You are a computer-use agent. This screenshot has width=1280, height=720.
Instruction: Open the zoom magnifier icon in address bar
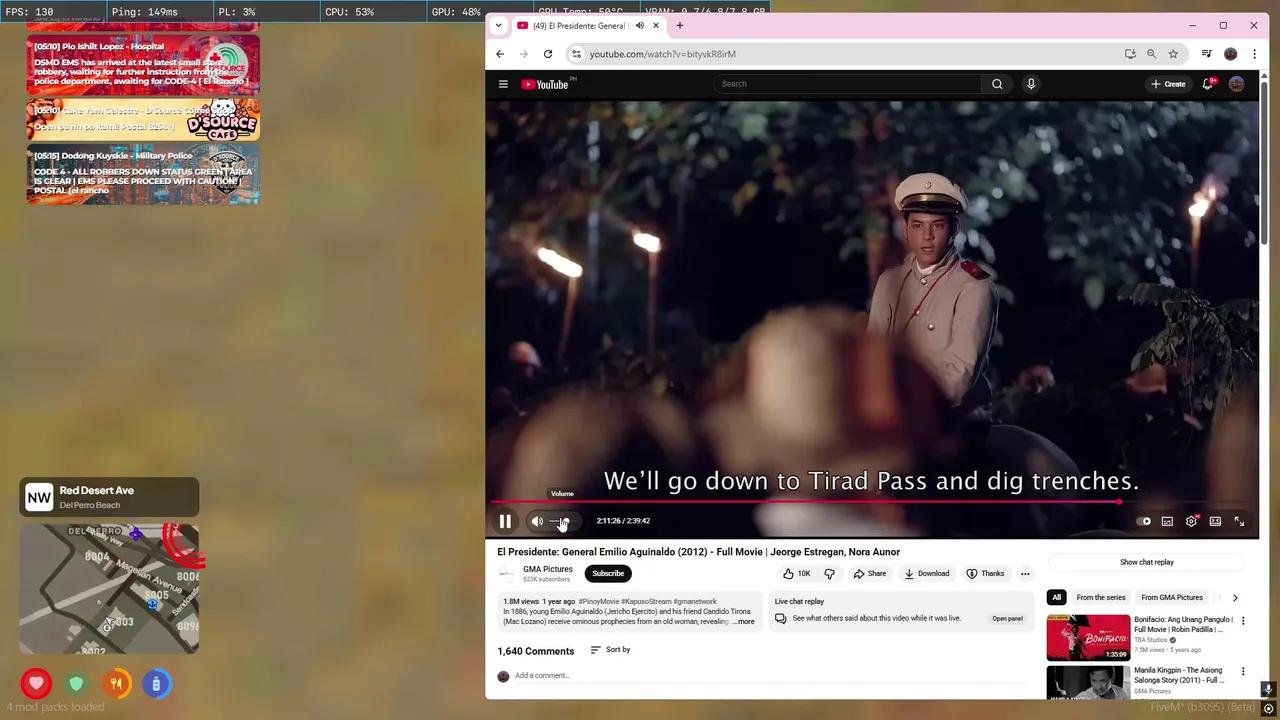(x=1151, y=54)
